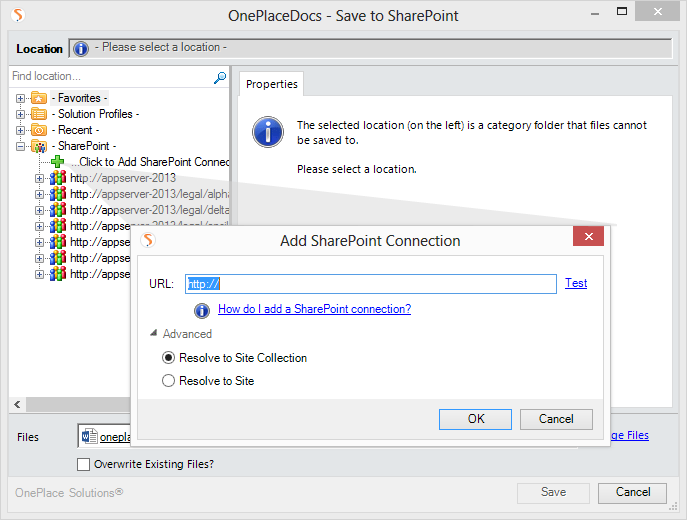Image resolution: width=687 pixels, height=520 pixels.
Task: Collapse the Advanced section
Action: tap(154, 334)
